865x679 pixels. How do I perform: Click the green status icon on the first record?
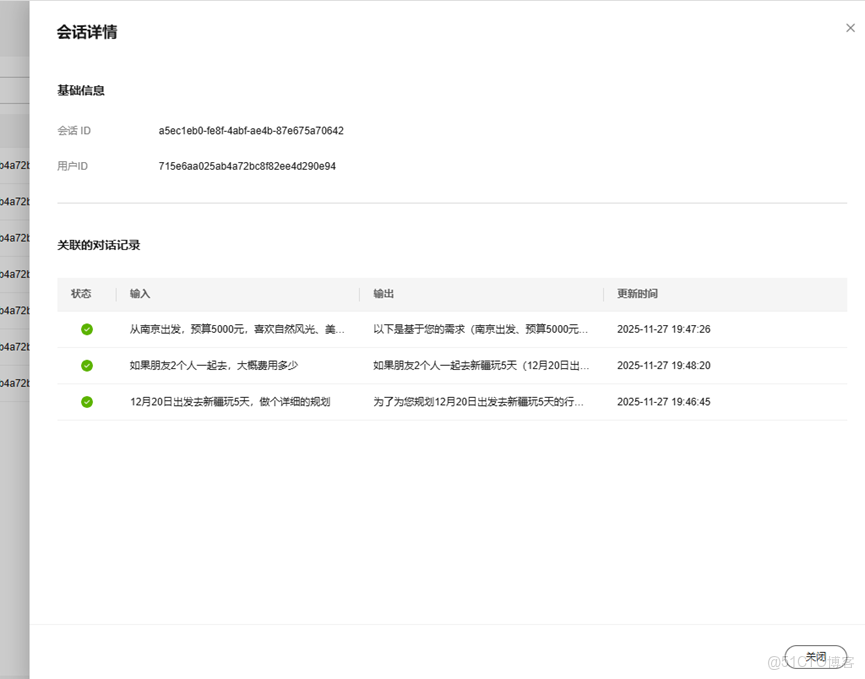87,329
